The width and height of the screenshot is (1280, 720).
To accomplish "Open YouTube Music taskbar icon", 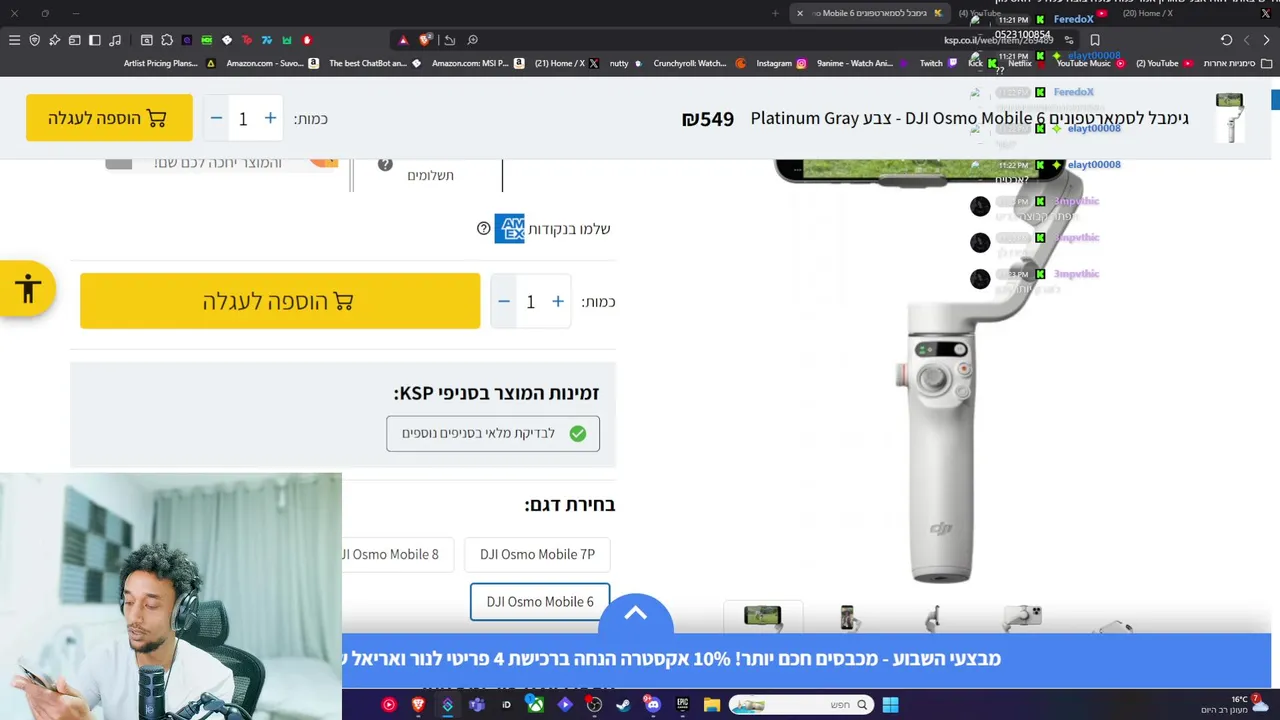I will (389, 705).
